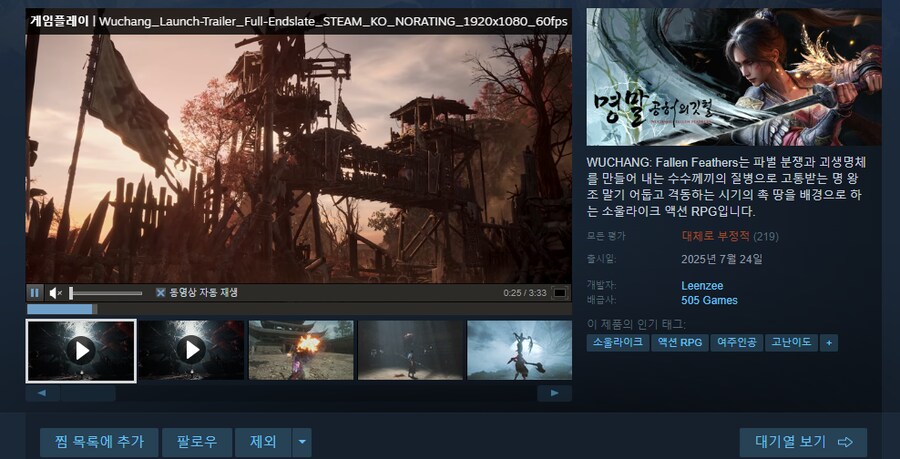Image resolution: width=900 pixels, height=459 pixels.
Task: View the dark hall screenshot thumbnail
Action: pos(410,350)
